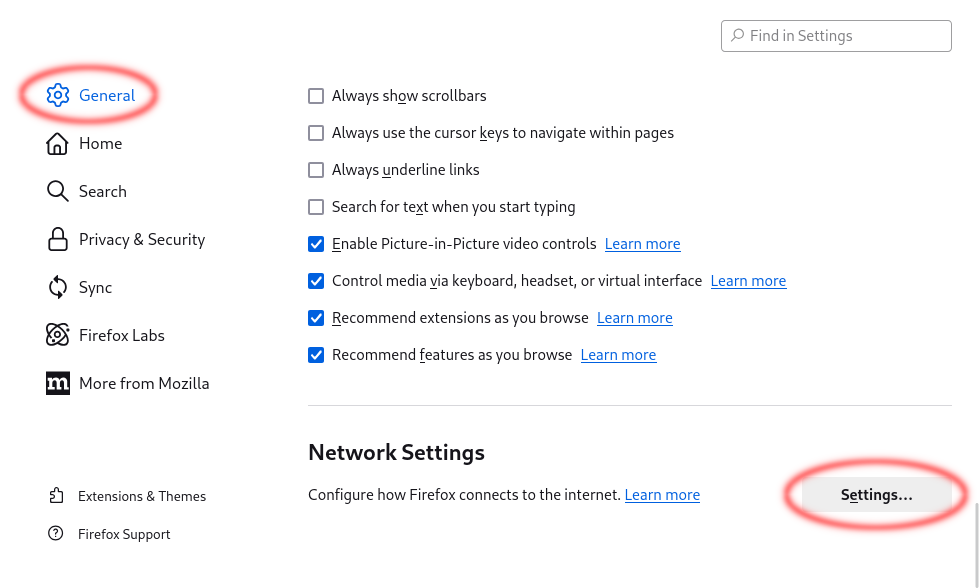Check Always underline links
The width and height of the screenshot is (980, 588).
[x=316, y=170]
